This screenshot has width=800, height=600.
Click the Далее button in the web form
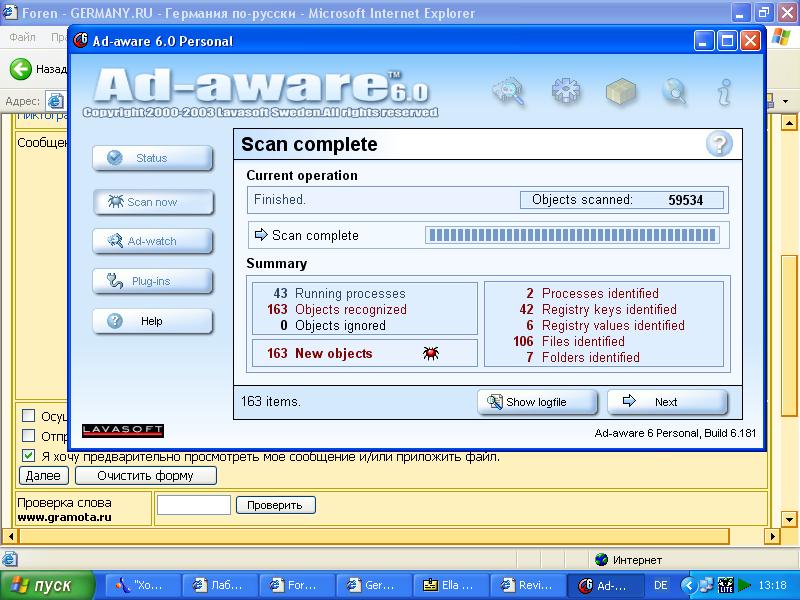(x=43, y=476)
